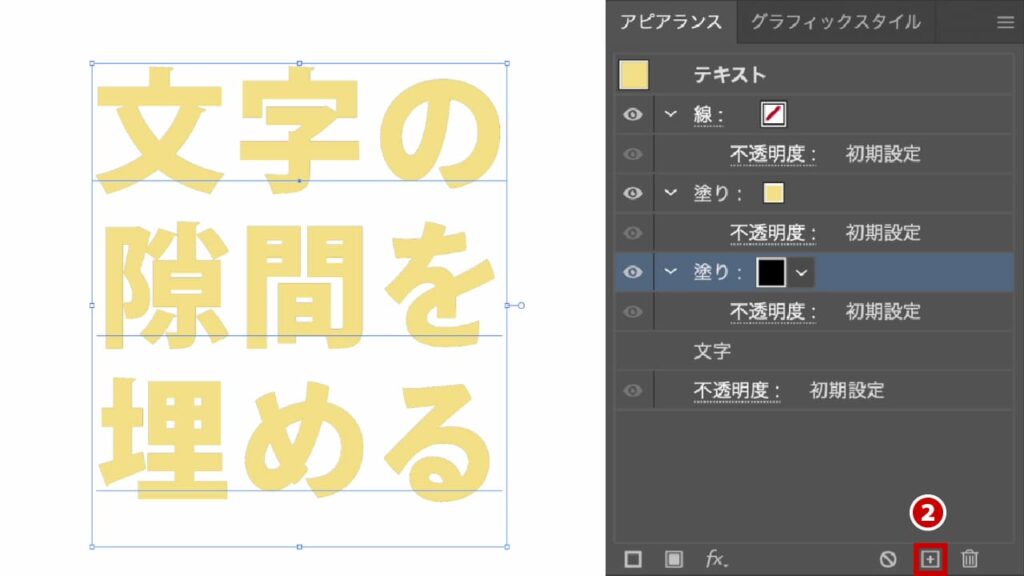Toggle visibility of the 線 stroke row
Image resolution: width=1024 pixels, height=576 pixels.
tap(632, 115)
